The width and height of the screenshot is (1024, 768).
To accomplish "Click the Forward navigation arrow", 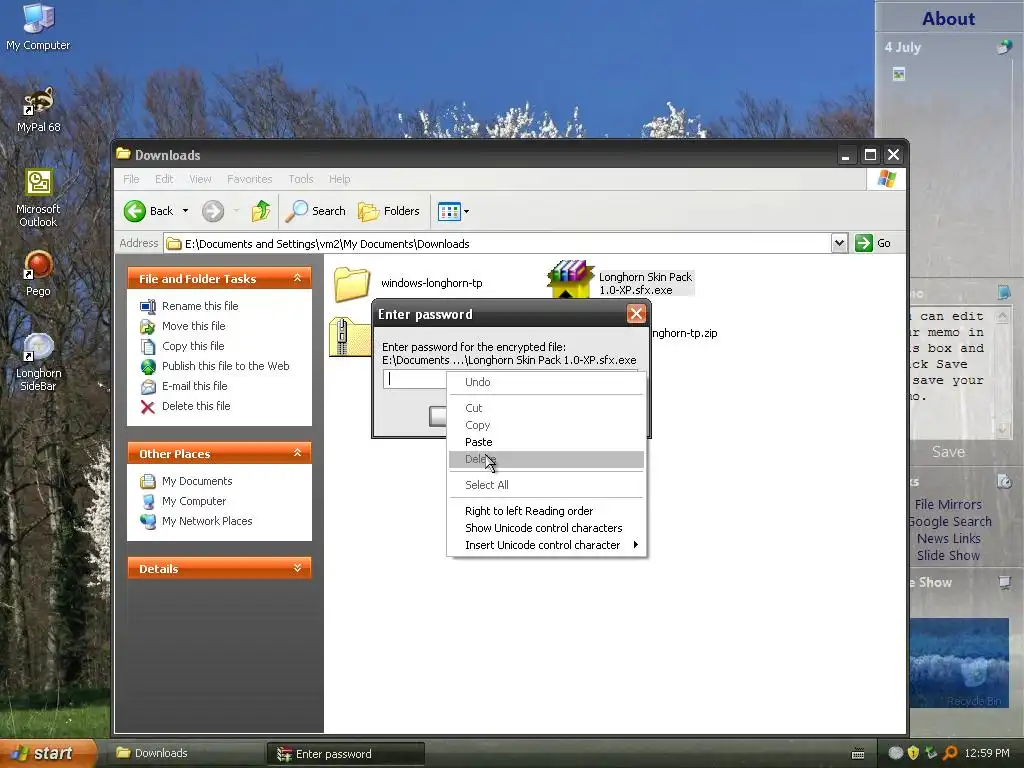I will (x=213, y=211).
